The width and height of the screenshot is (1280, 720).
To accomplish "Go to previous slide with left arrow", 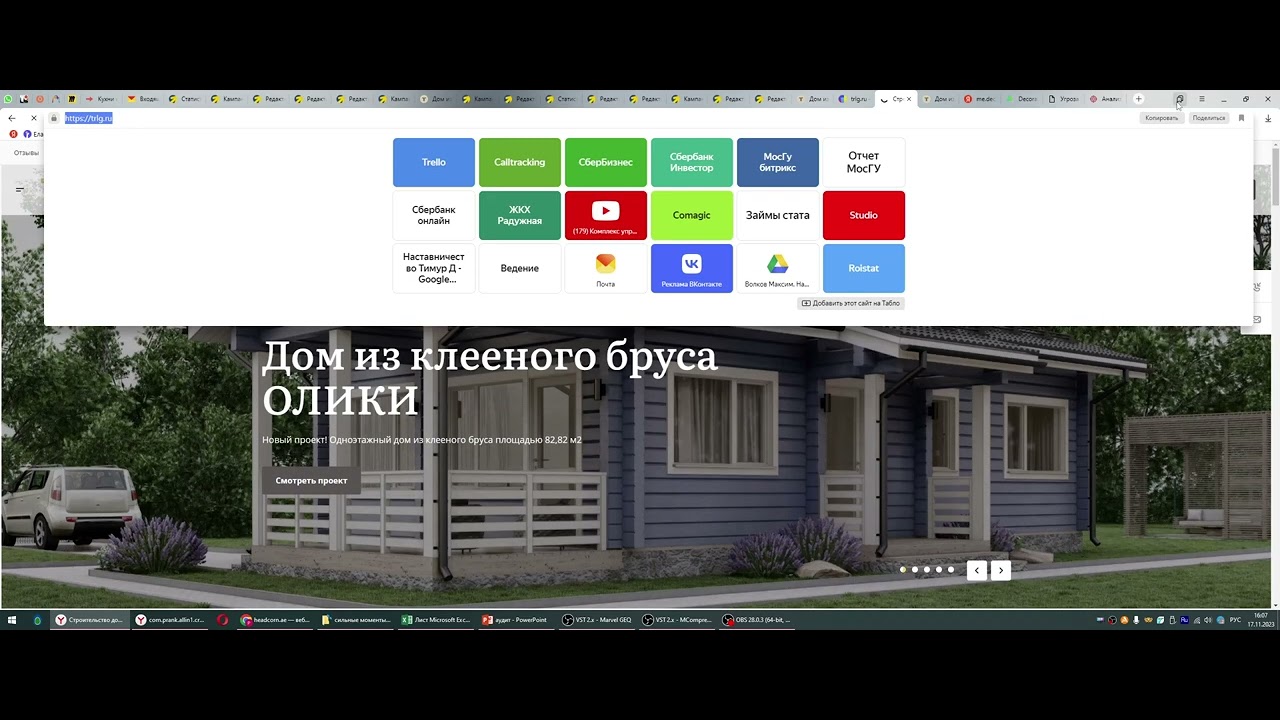I will [x=977, y=570].
